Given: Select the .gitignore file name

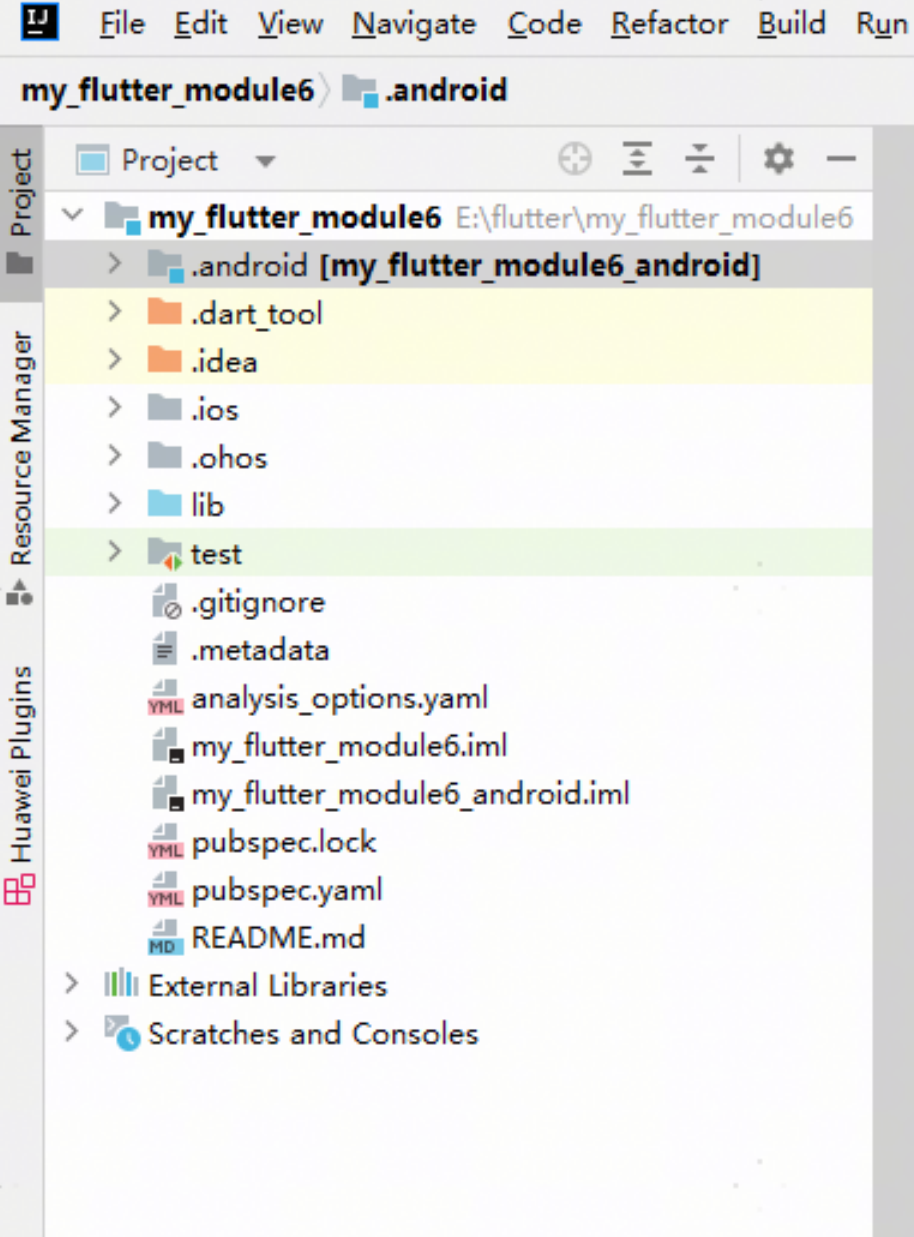Looking at the screenshot, I should click(x=258, y=602).
